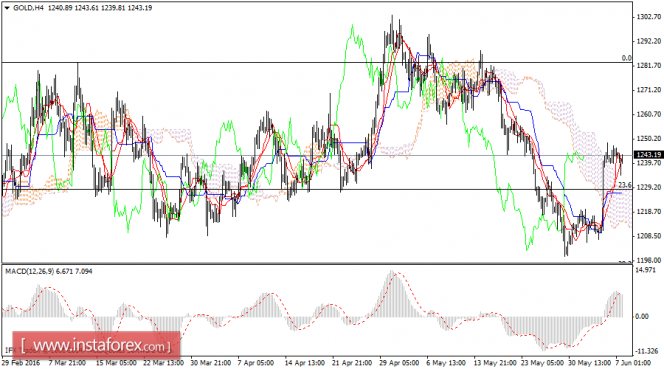This screenshot has width=664, height=369.
Task: Click the 14 Apr 13:00 time label
Action: (304, 363)
